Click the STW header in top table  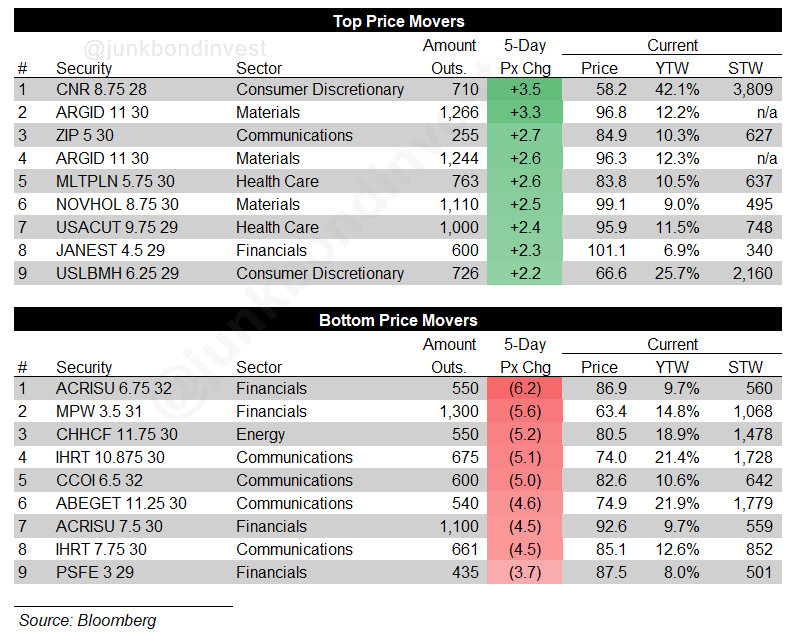(745, 68)
